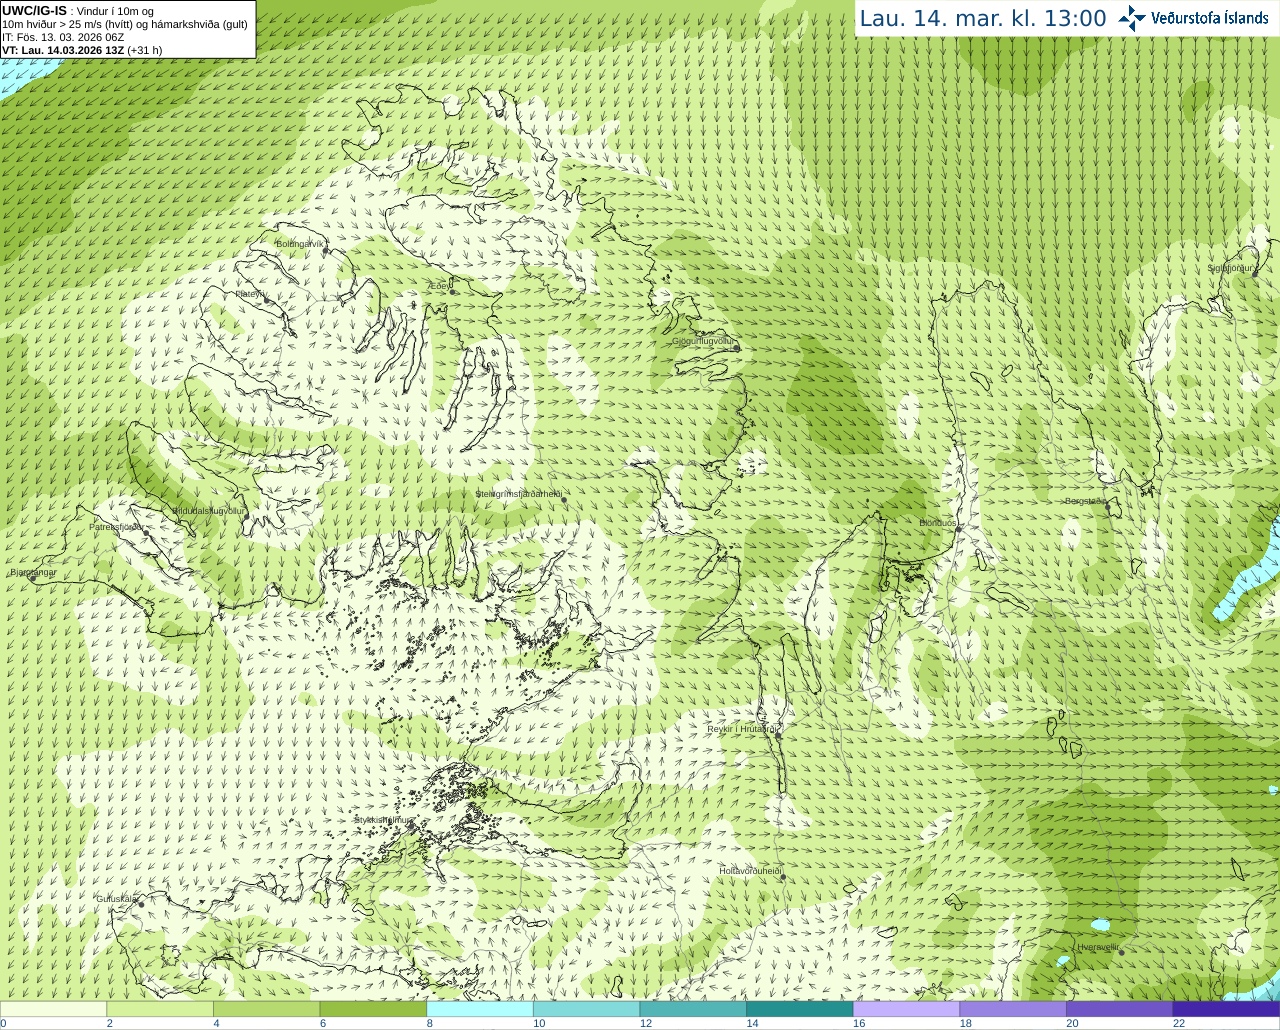Screen dimensions: 1280x1030
Task: Pick the 12–14 m/s teal swatch
Action: click(x=693, y=1009)
